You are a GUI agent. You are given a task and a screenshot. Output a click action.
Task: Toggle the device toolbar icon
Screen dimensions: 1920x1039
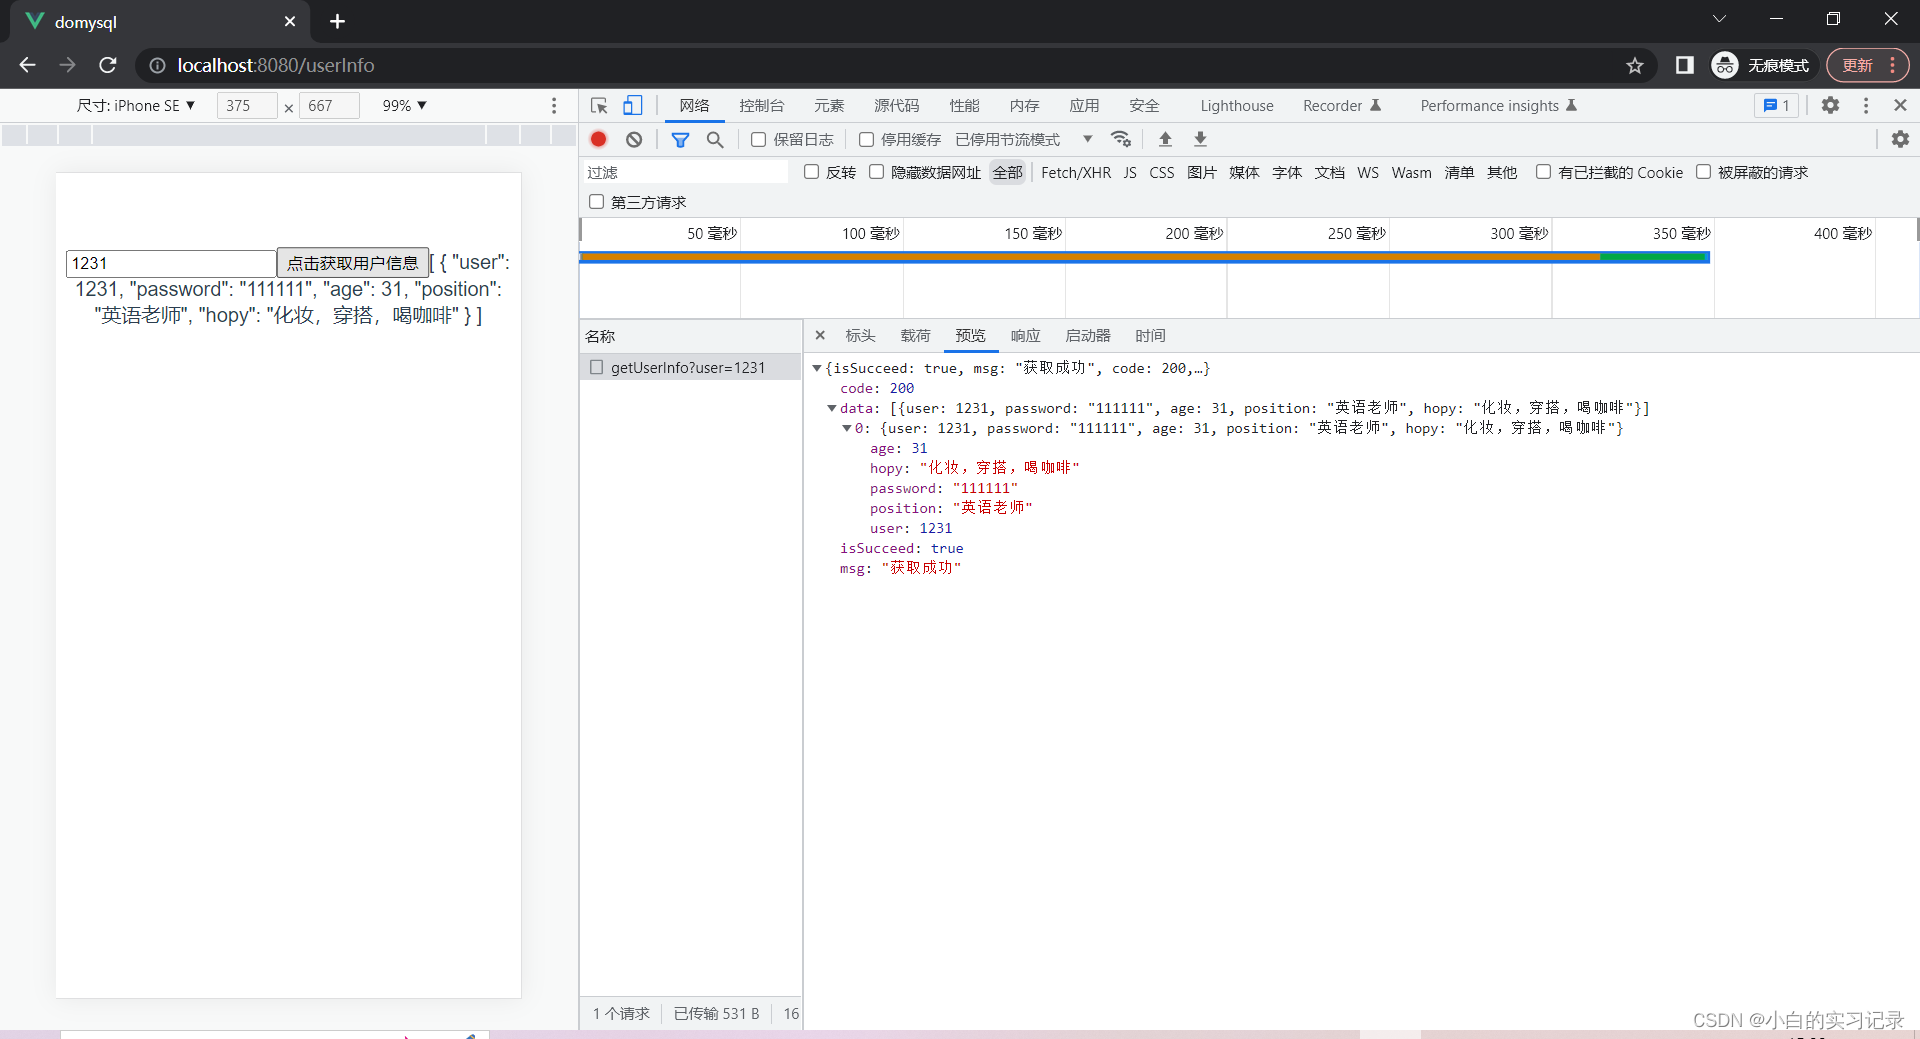(632, 106)
